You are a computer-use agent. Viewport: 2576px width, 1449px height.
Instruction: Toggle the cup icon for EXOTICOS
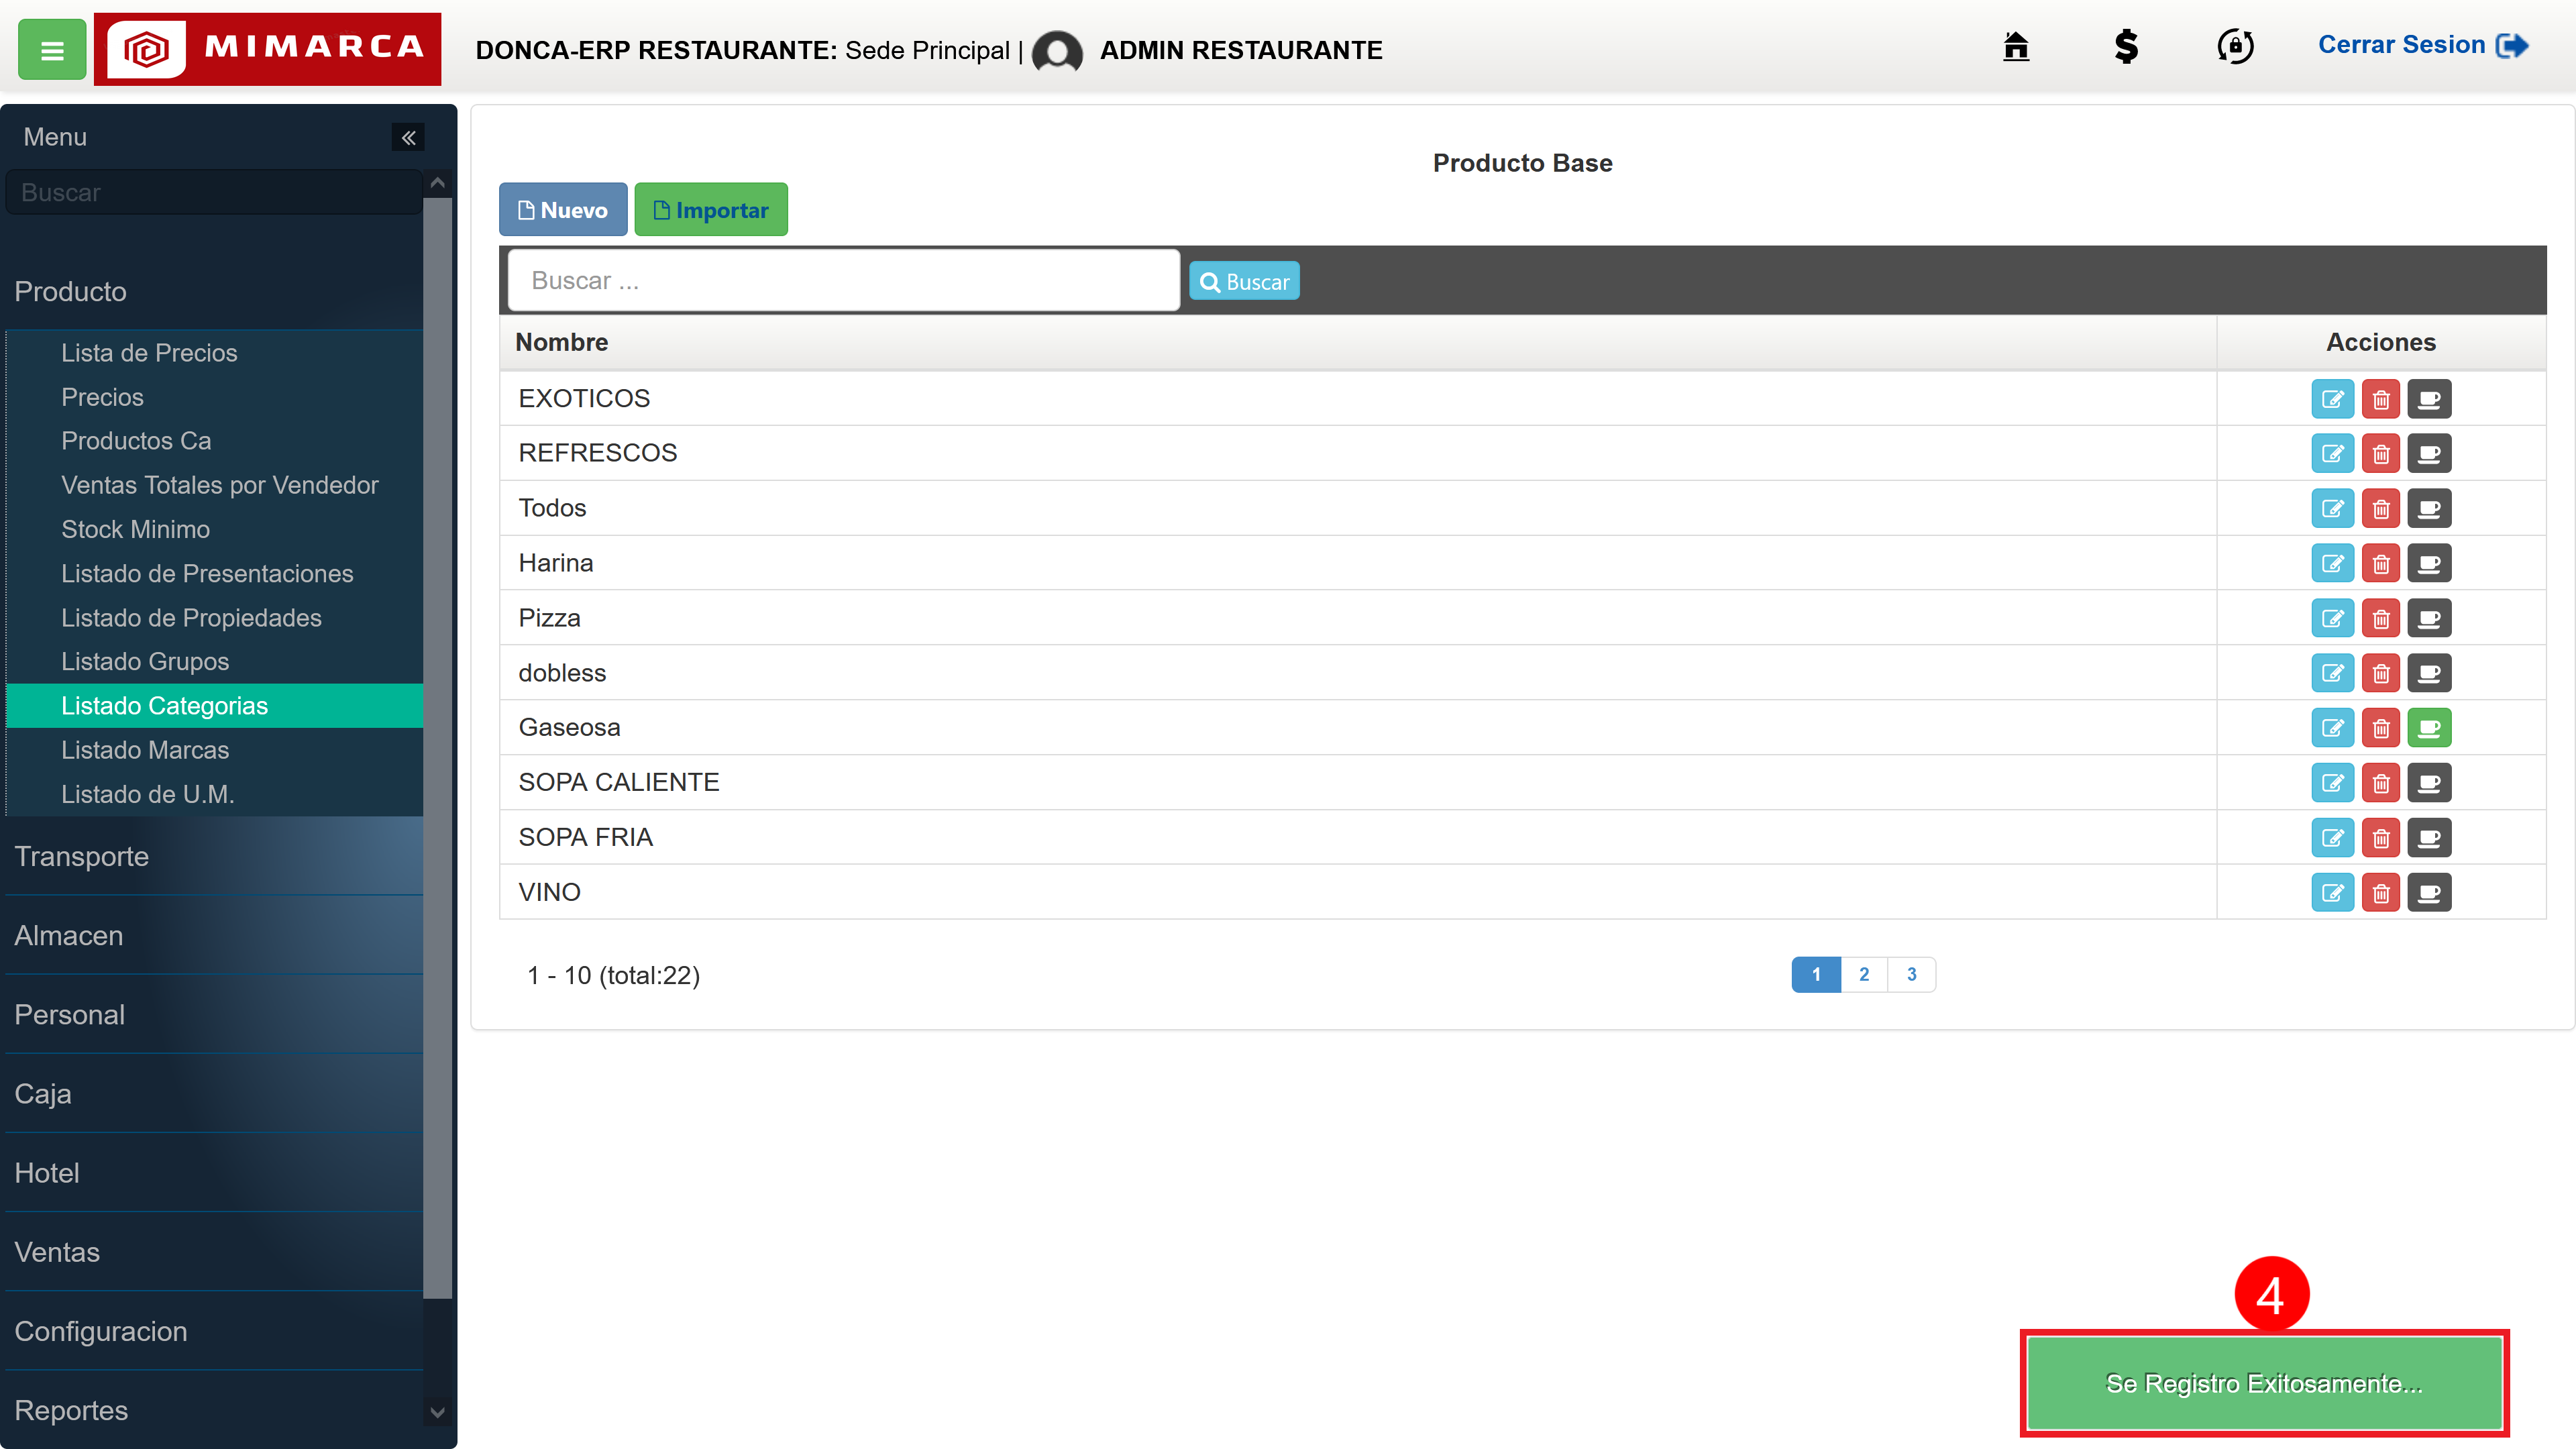point(2429,399)
